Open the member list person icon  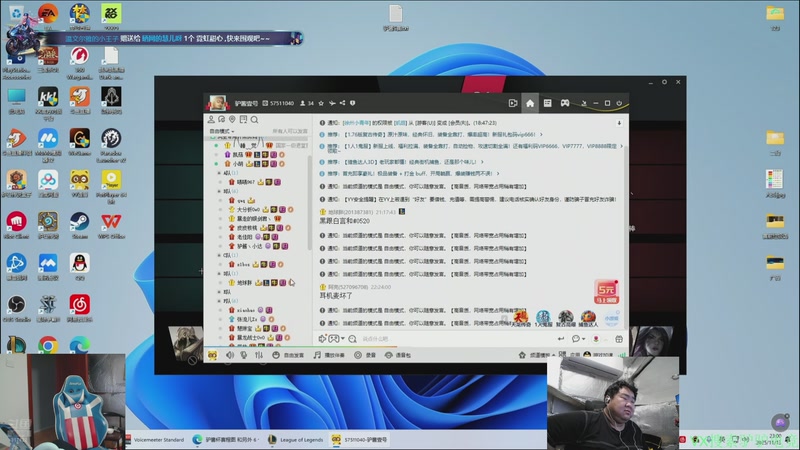[211, 119]
